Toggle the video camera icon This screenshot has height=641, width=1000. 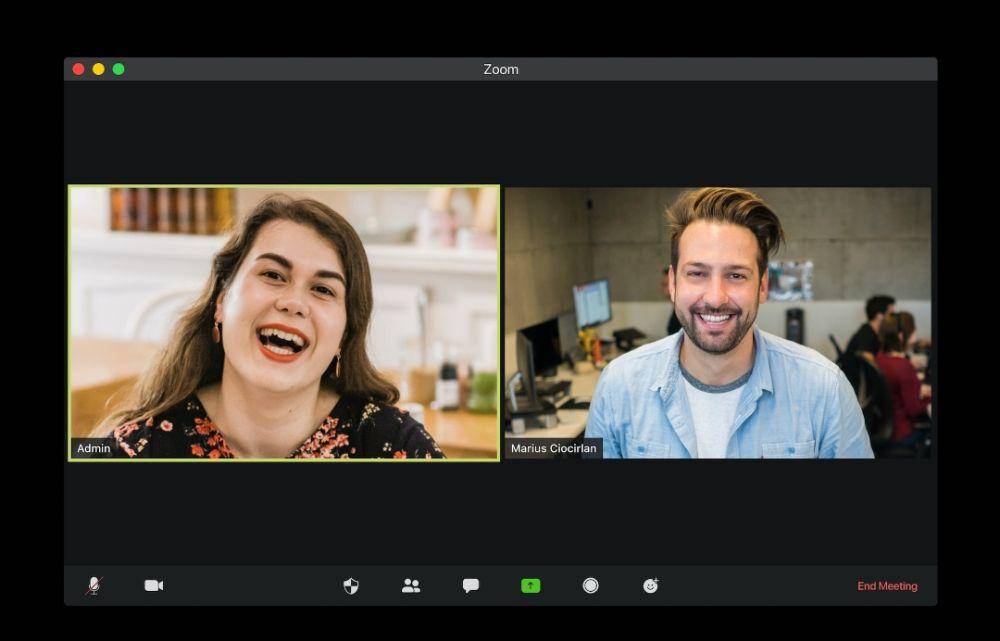coord(154,586)
